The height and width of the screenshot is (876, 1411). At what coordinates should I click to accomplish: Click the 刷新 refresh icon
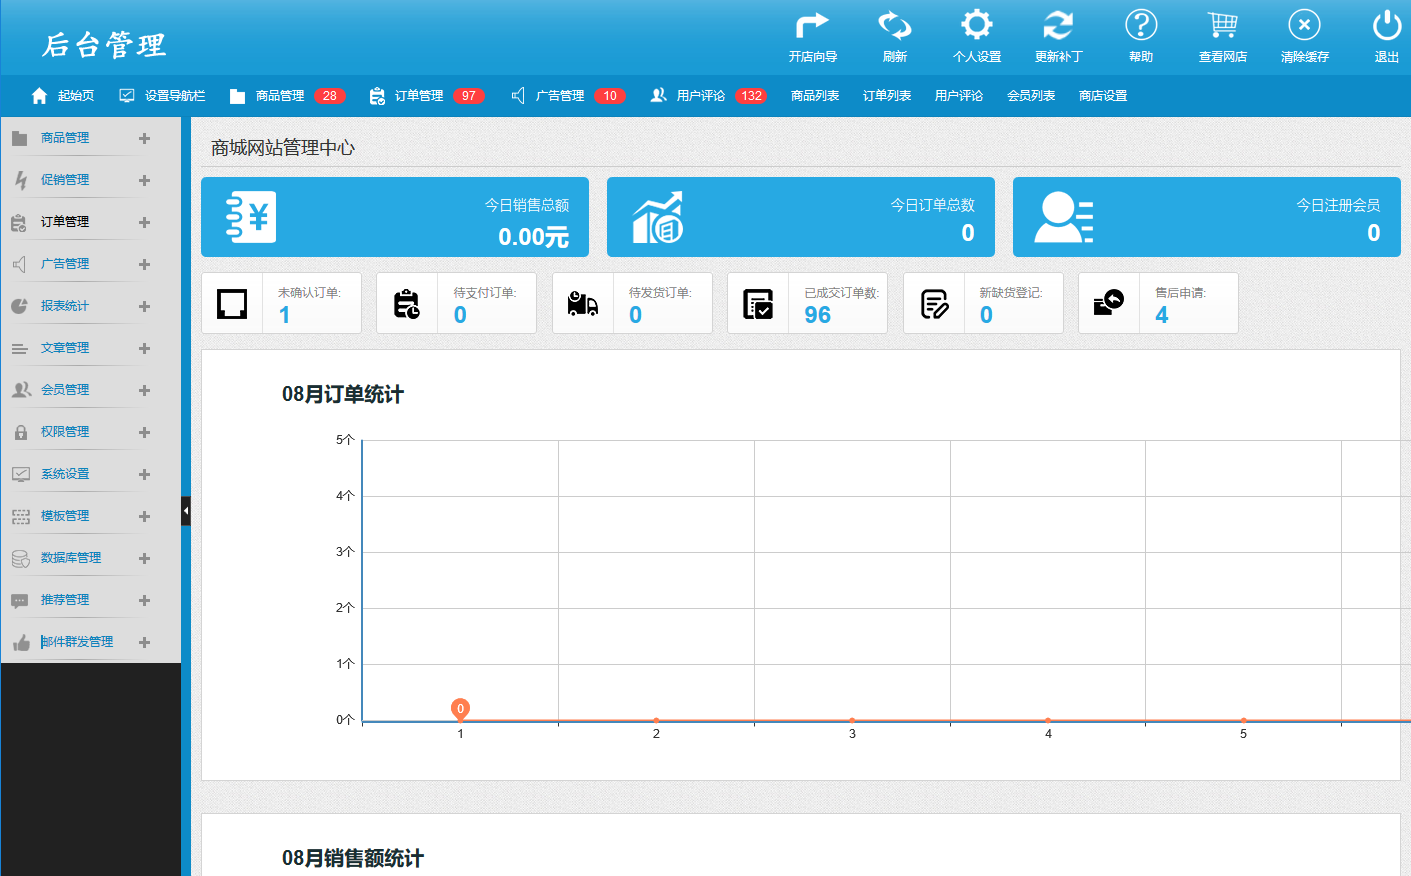tap(894, 25)
